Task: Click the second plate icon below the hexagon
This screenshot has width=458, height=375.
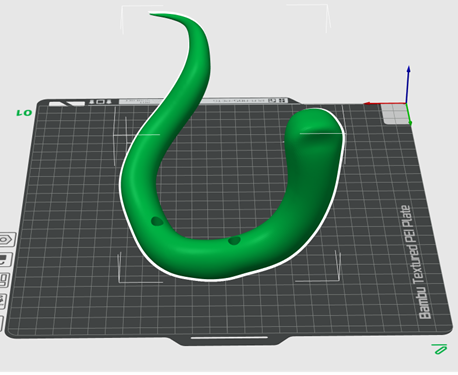Action: (5, 260)
